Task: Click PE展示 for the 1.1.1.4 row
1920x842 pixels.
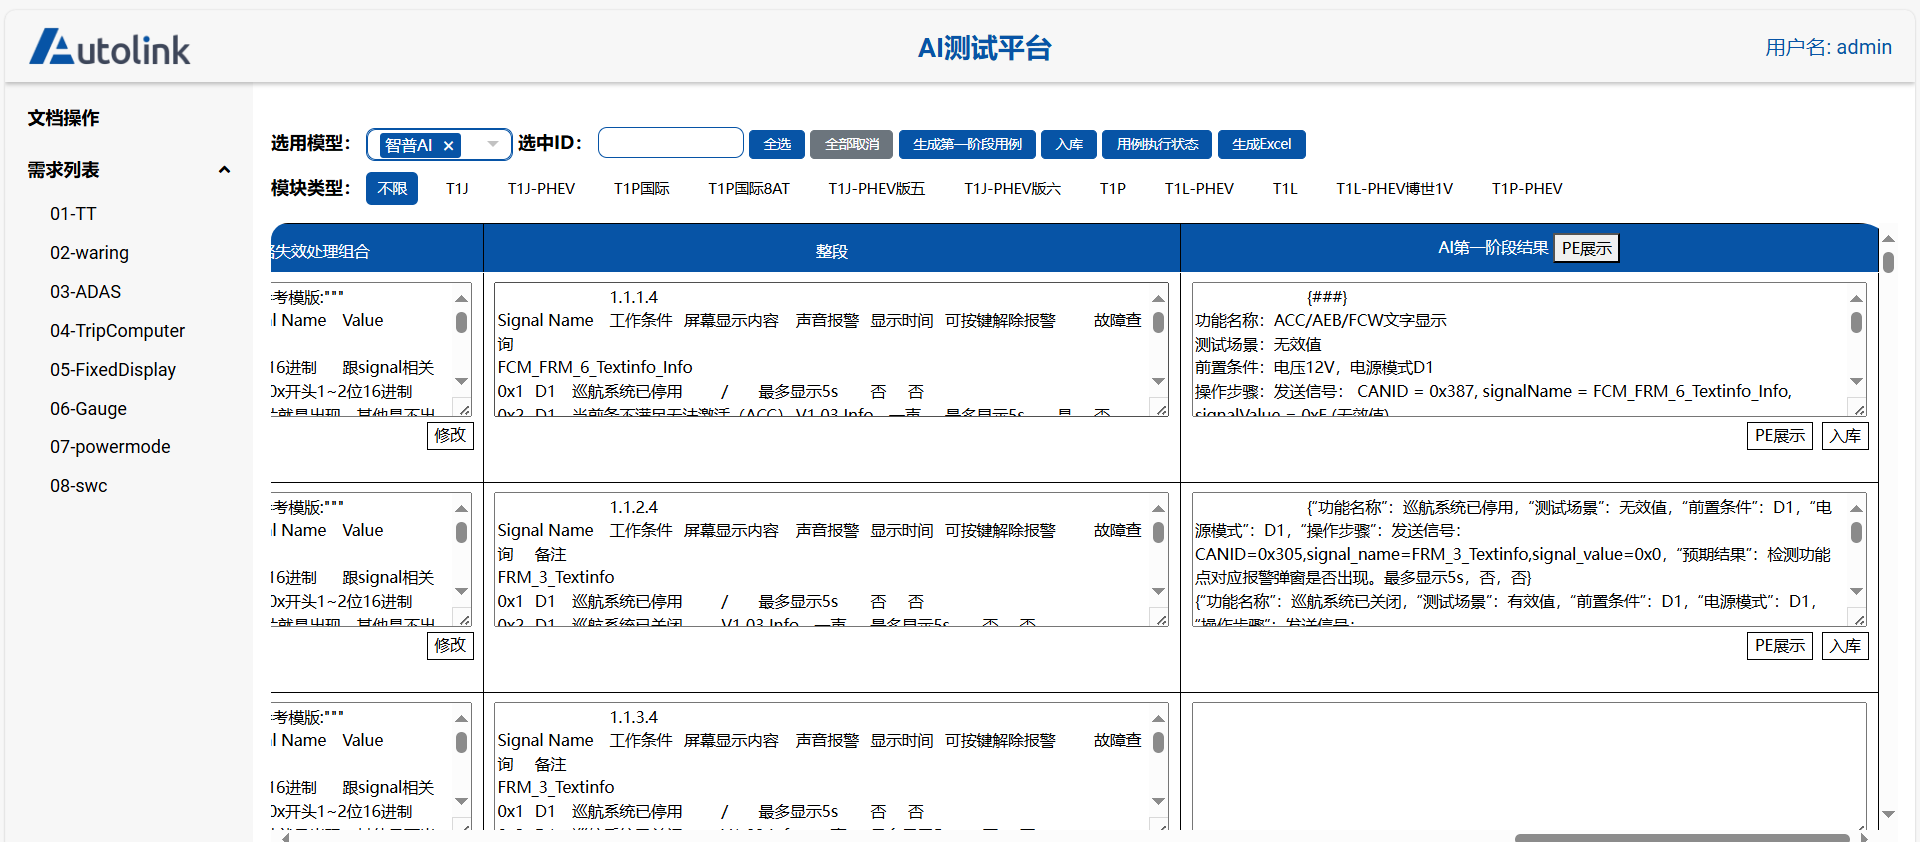Action: point(1780,436)
